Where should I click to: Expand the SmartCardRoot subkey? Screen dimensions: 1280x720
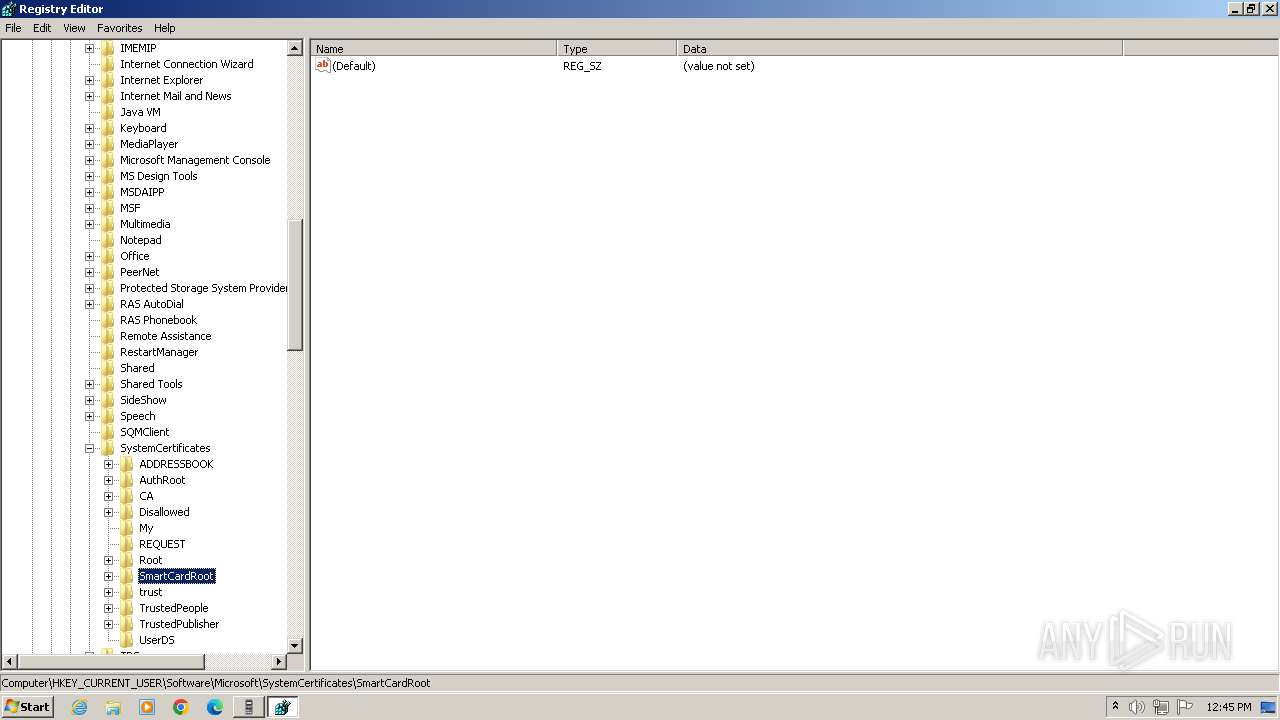click(x=108, y=576)
